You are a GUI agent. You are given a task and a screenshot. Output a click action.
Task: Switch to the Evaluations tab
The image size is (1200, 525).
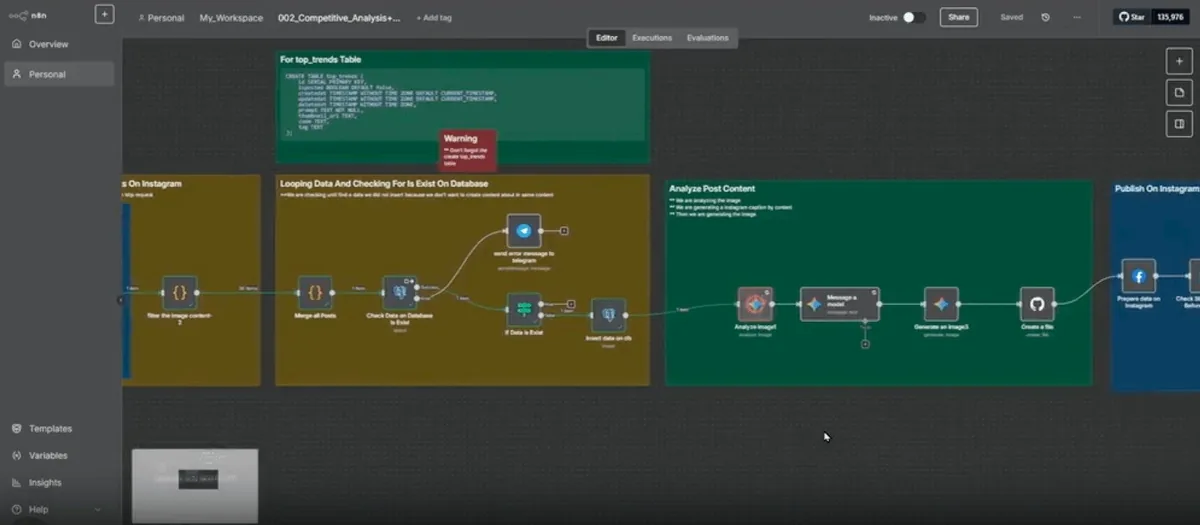(x=707, y=38)
